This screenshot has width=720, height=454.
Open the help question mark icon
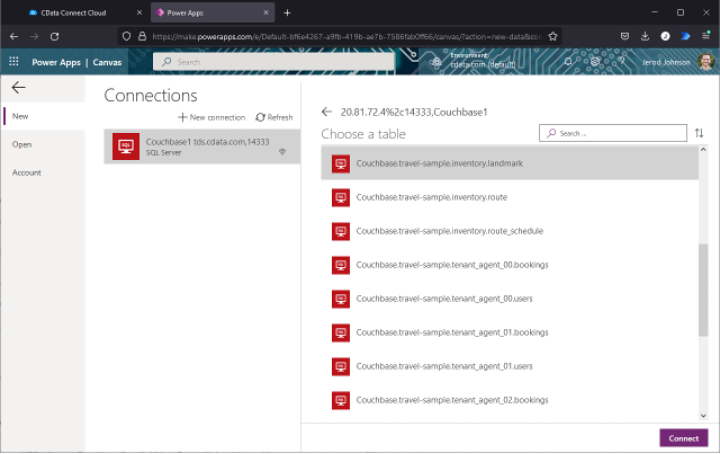coord(622,62)
